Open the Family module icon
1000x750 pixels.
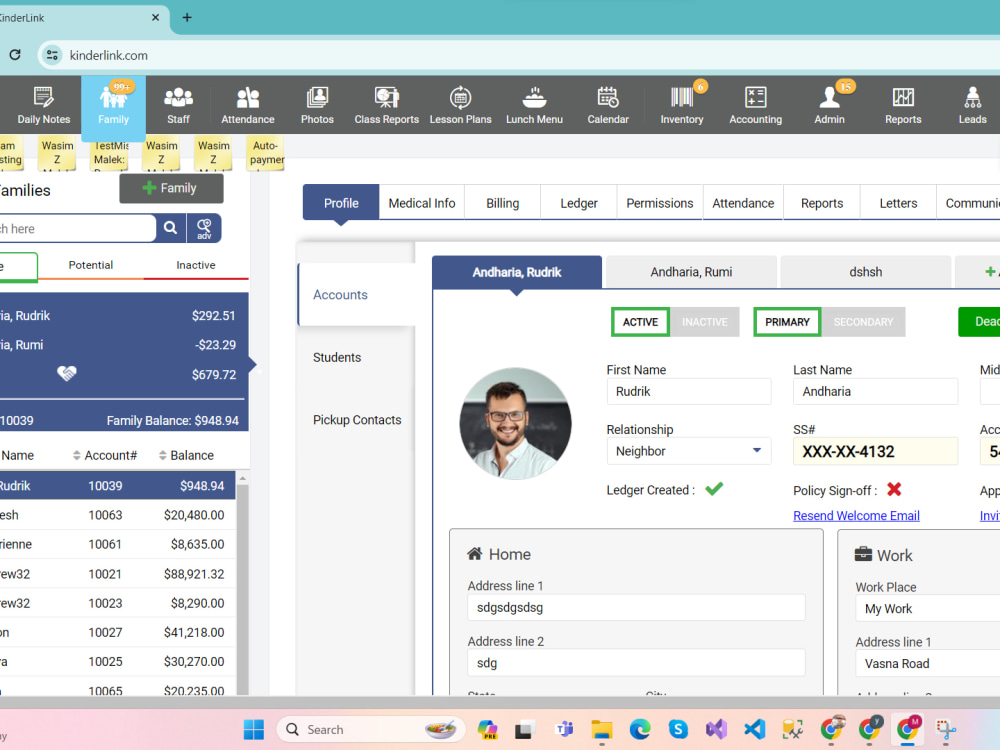click(114, 105)
